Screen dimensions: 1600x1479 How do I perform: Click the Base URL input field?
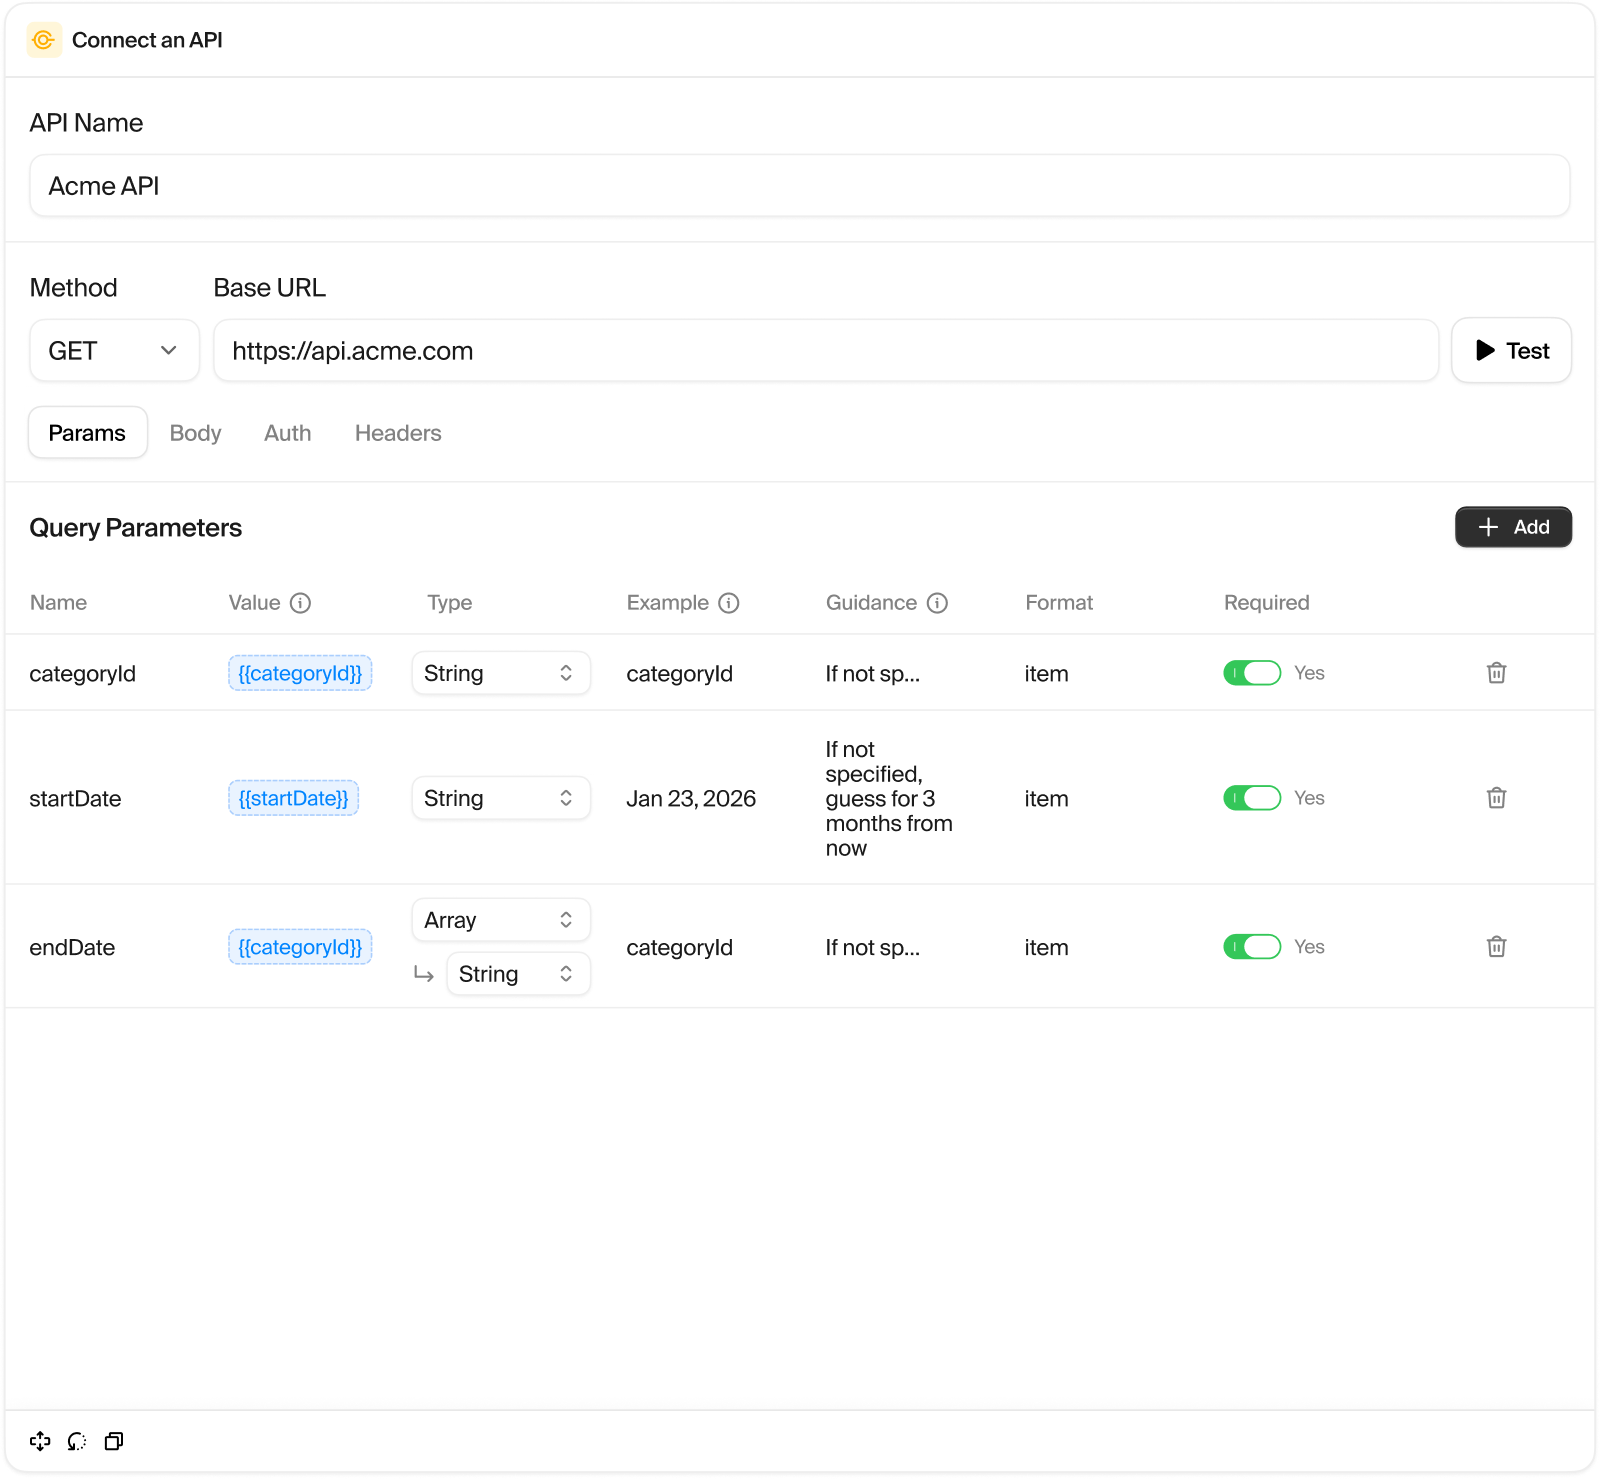click(825, 351)
